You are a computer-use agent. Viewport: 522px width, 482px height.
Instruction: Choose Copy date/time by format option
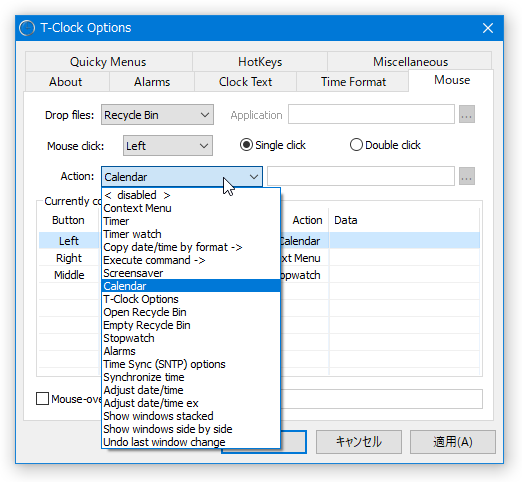tap(191, 247)
